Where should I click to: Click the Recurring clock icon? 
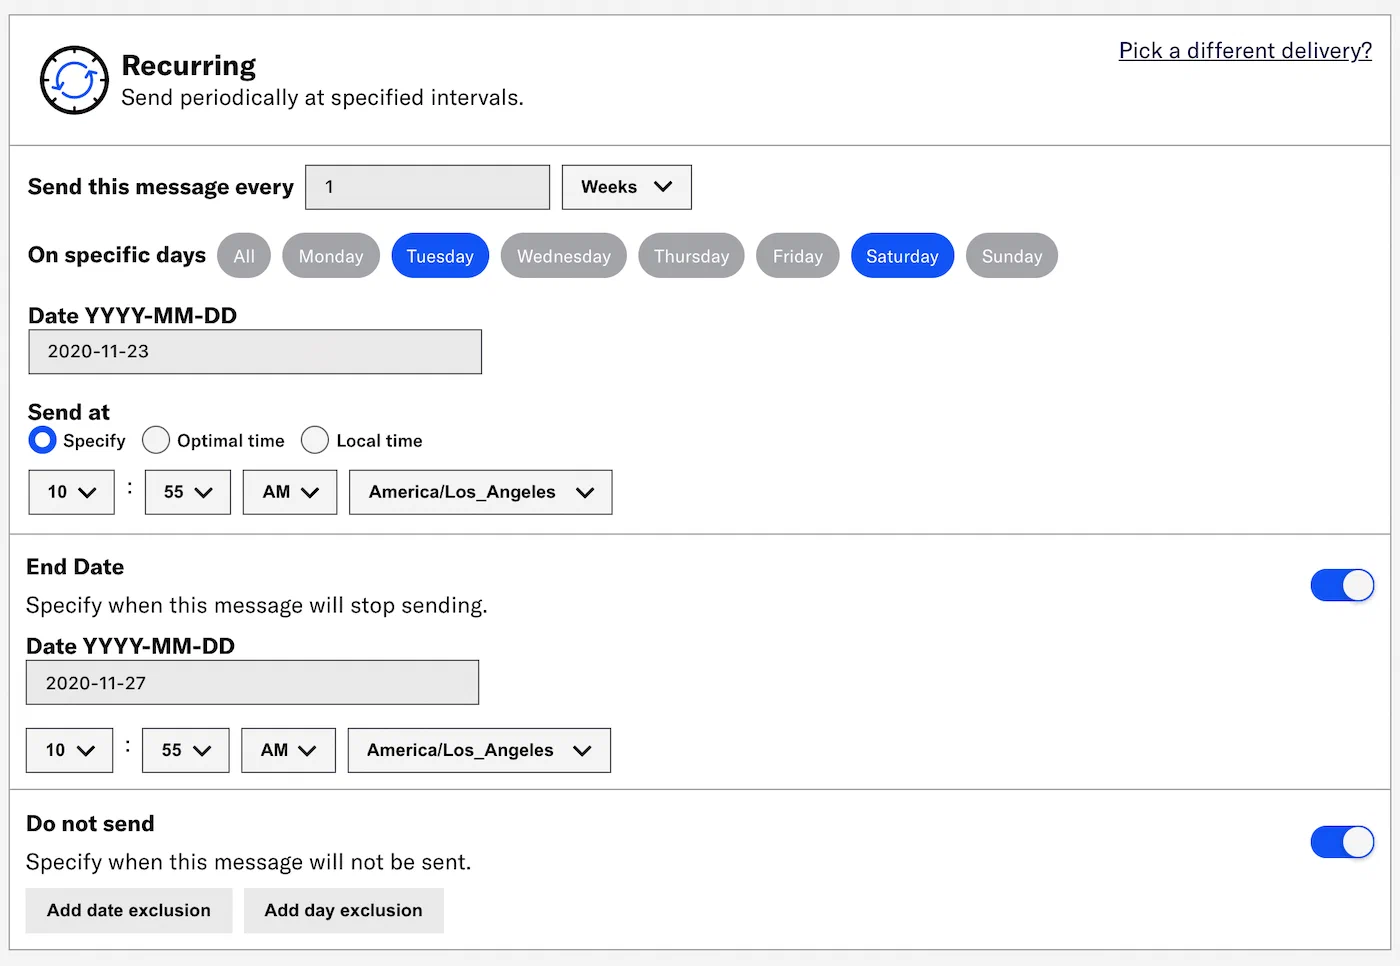point(74,80)
